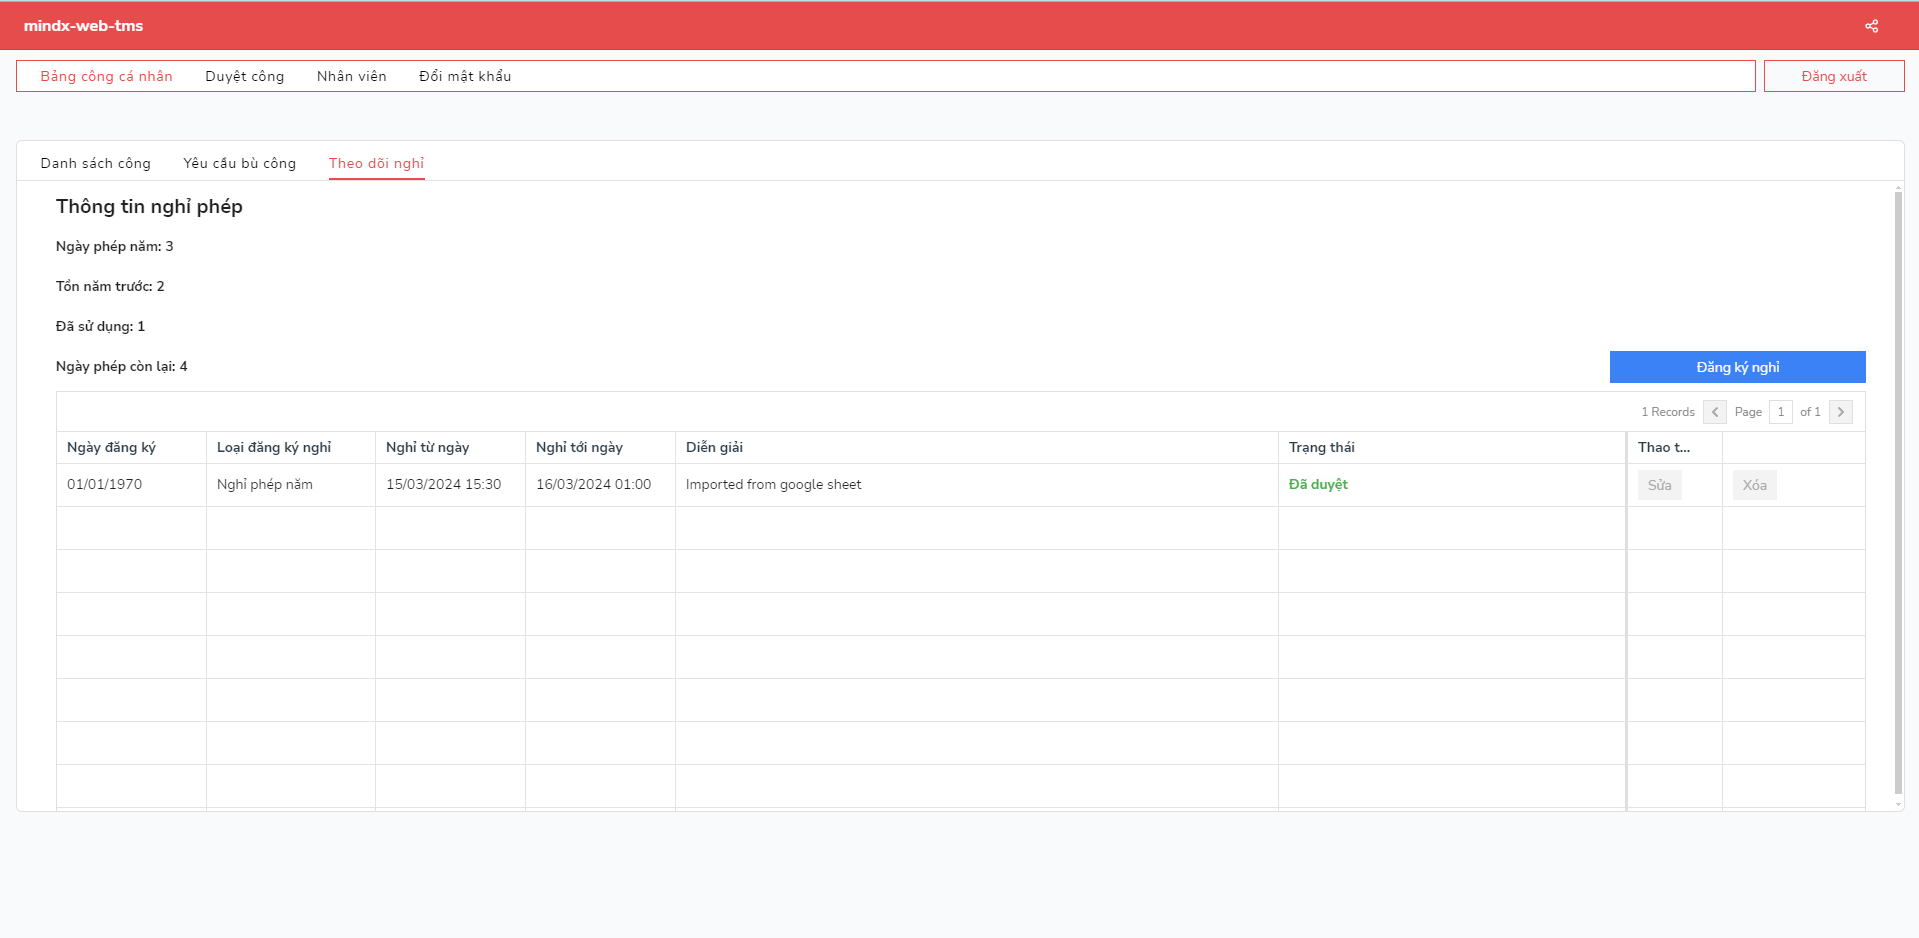Select the Nhân viên menu item
Screen dimensions: 1919x938
click(351, 76)
